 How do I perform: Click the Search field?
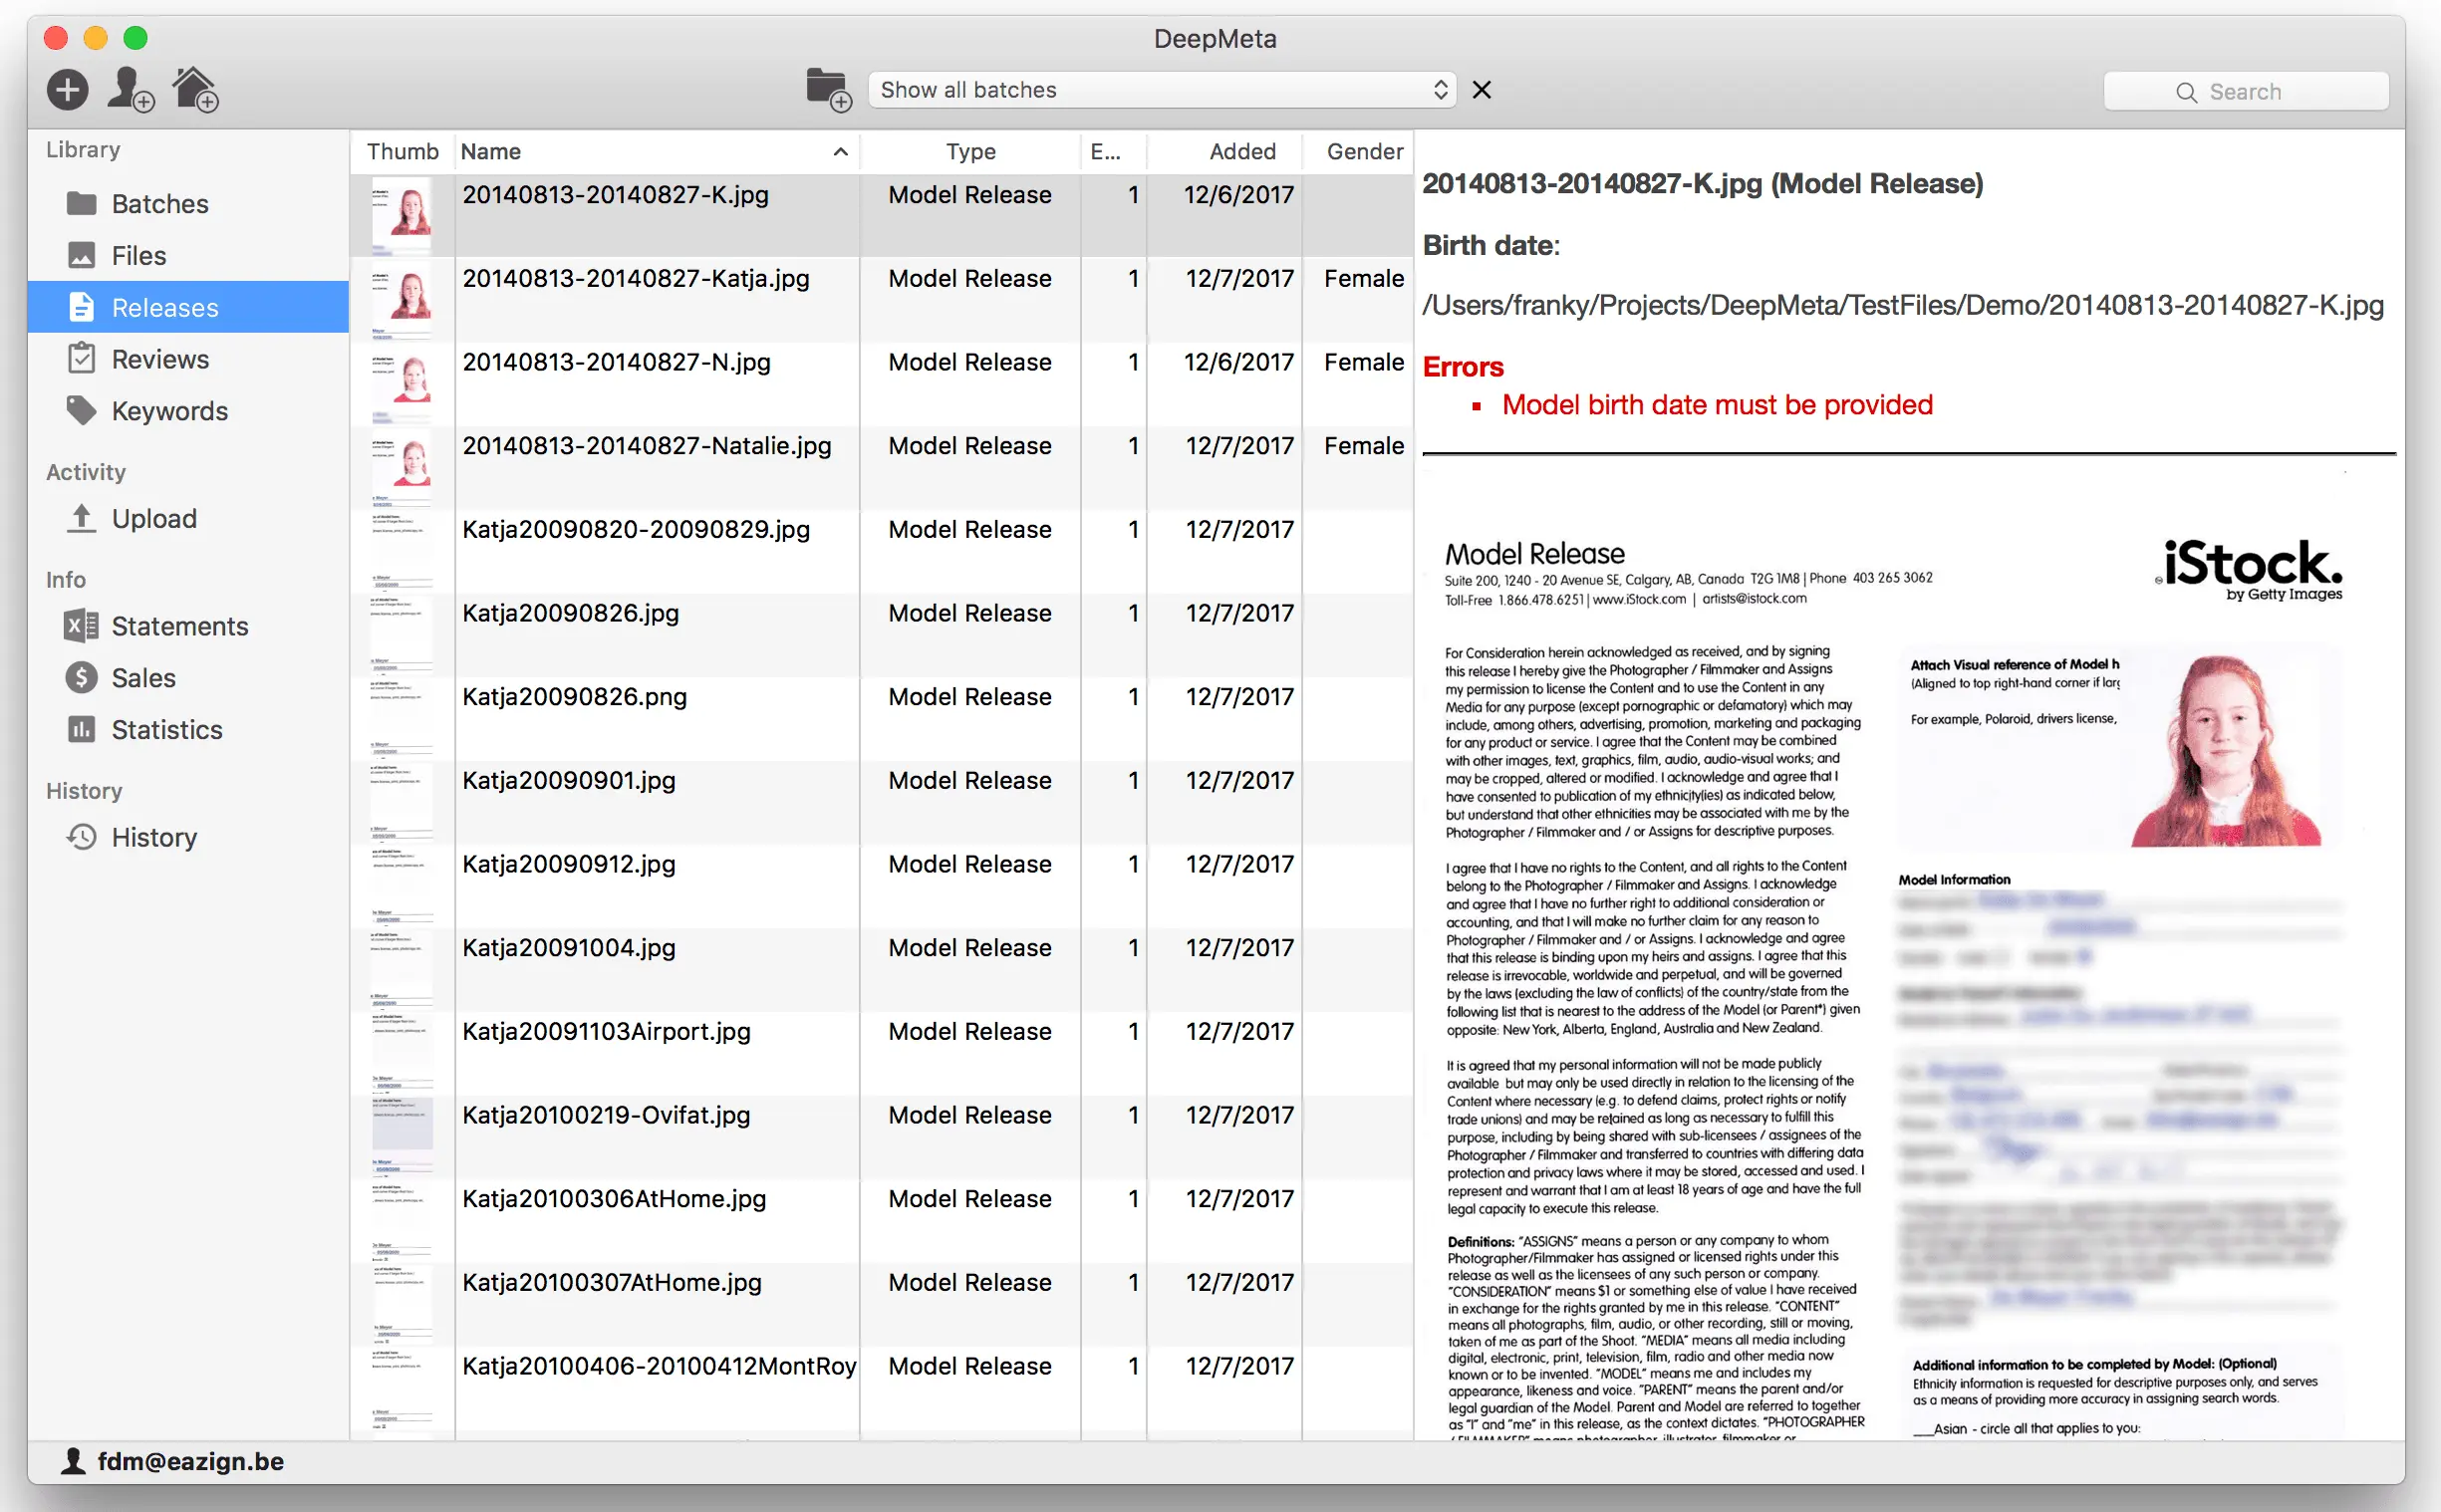(2246, 92)
